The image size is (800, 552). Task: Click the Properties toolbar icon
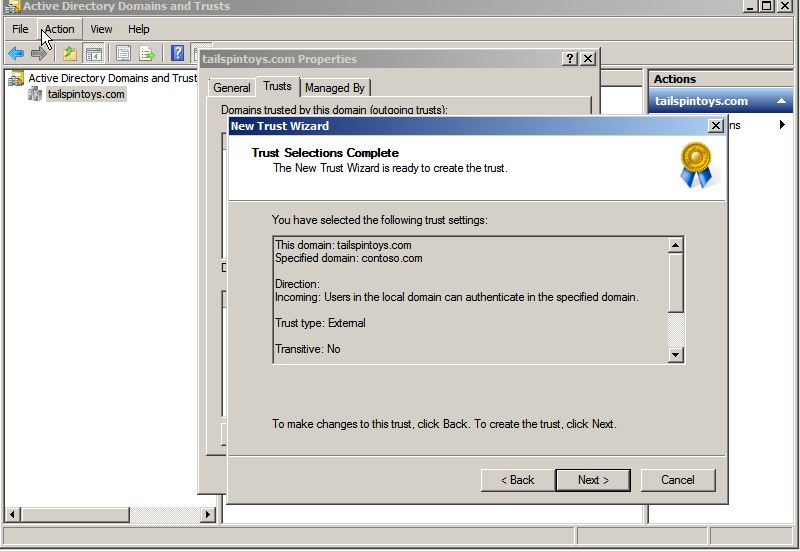123,53
